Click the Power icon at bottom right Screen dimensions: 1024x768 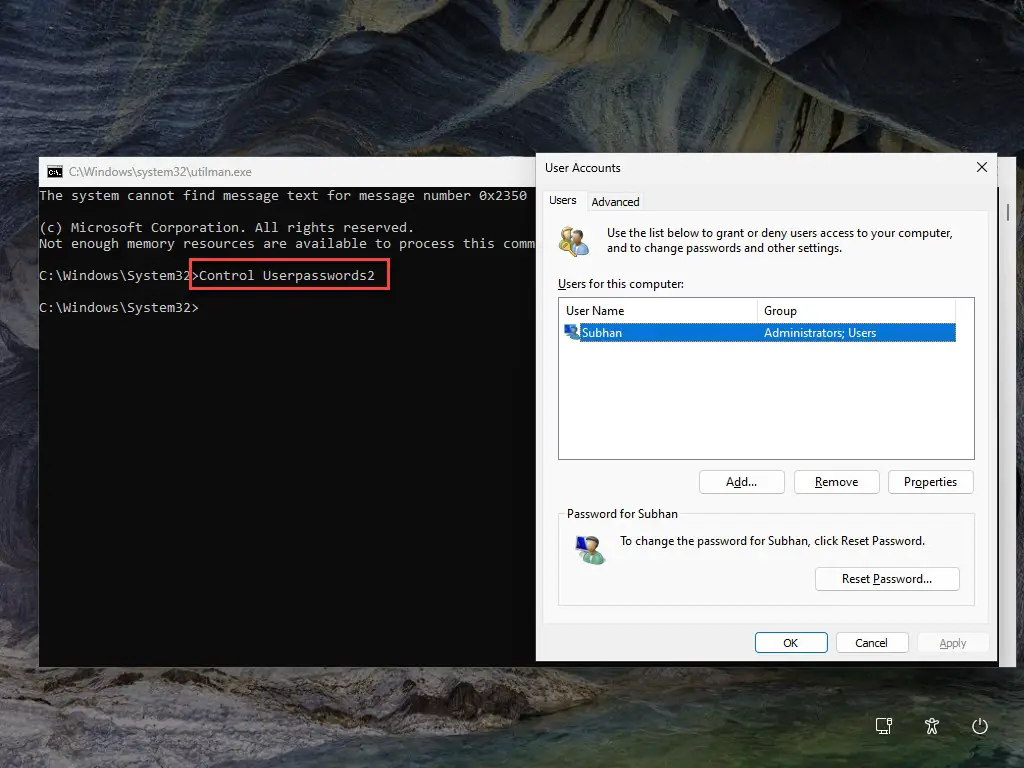980,727
